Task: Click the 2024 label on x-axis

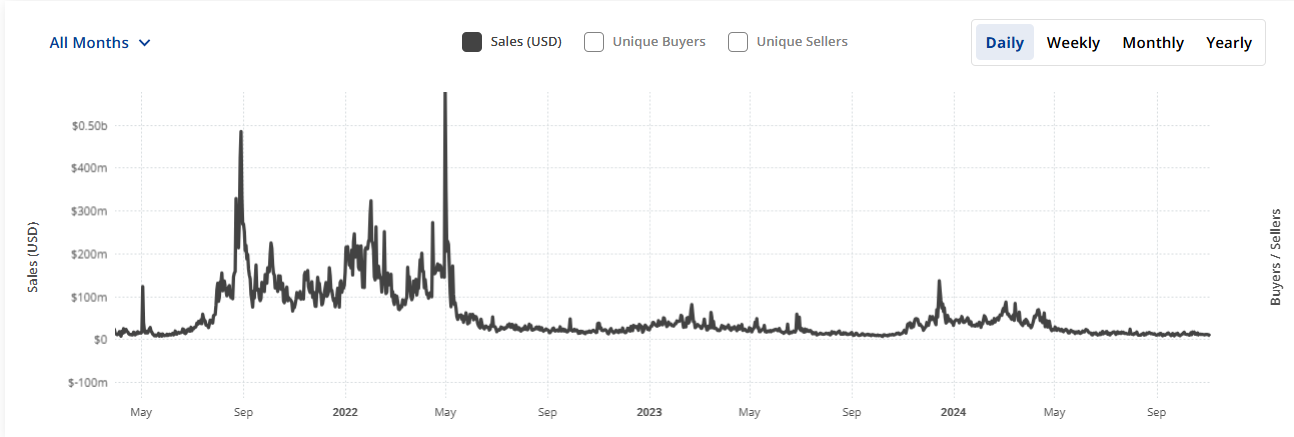Action: pyautogui.click(x=953, y=411)
